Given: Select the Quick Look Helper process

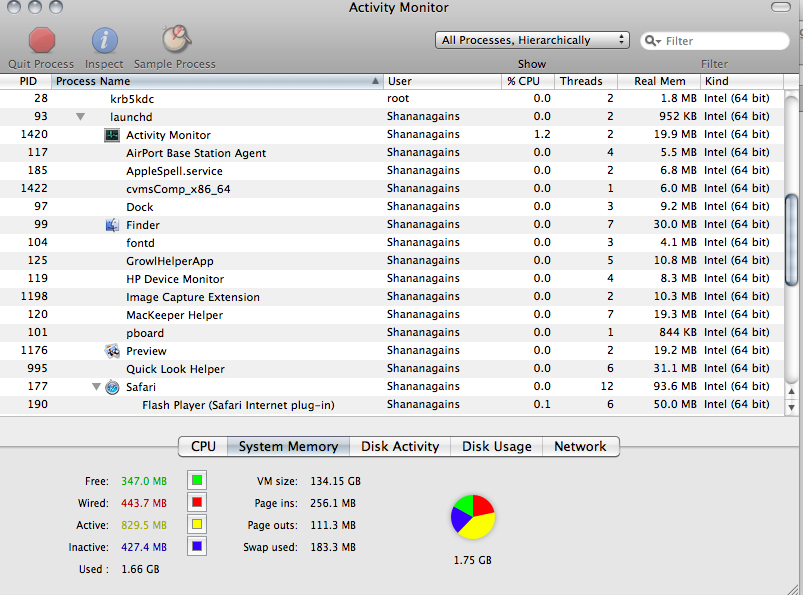Looking at the screenshot, I should click(x=392, y=369).
